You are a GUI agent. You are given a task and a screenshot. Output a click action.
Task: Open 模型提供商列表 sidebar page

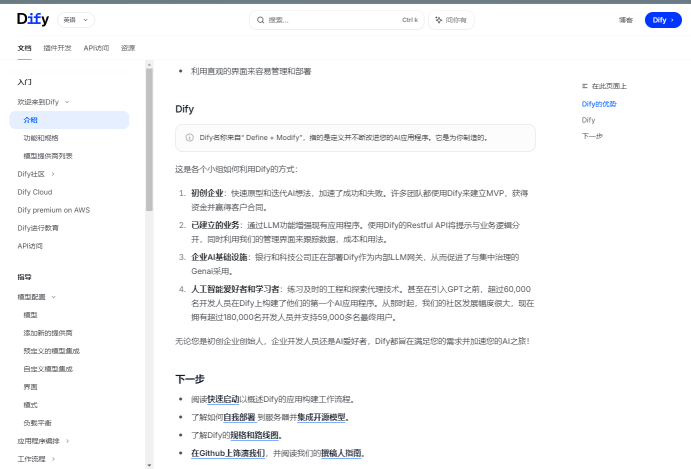(48, 156)
